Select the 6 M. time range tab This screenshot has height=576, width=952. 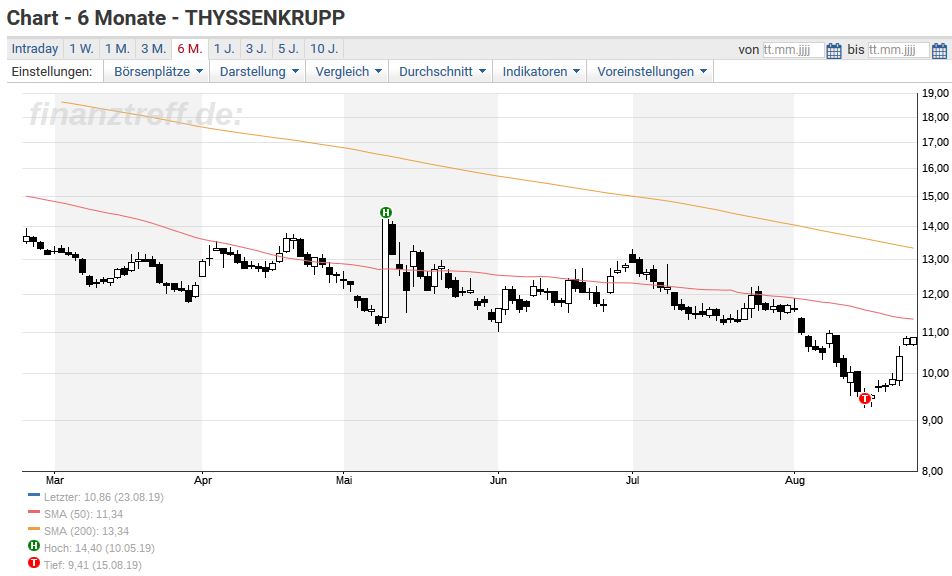pyautogui.click(x=190, y=49)
